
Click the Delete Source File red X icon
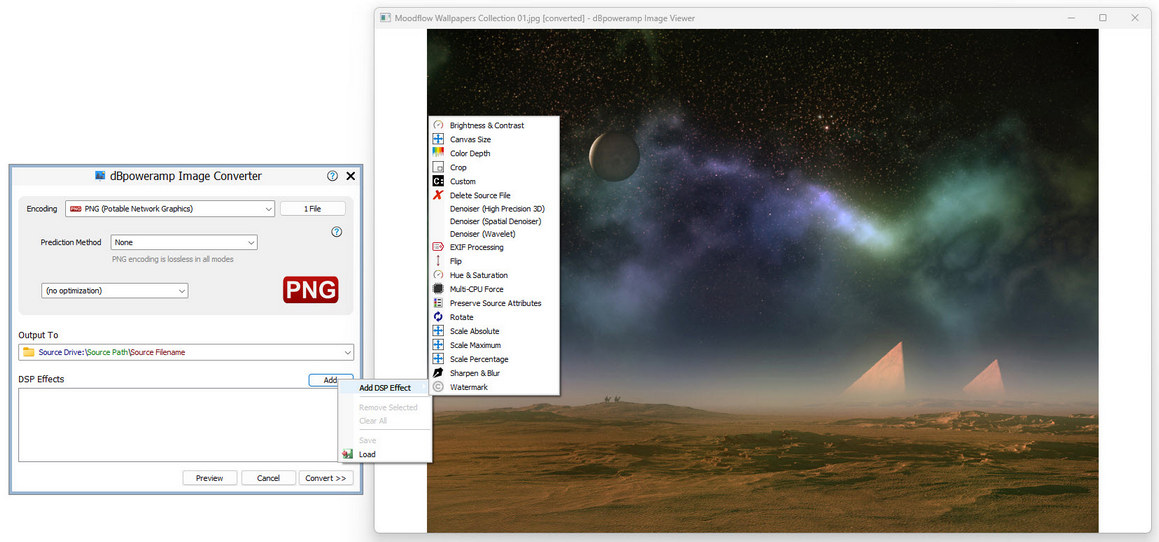pos(438,195)
